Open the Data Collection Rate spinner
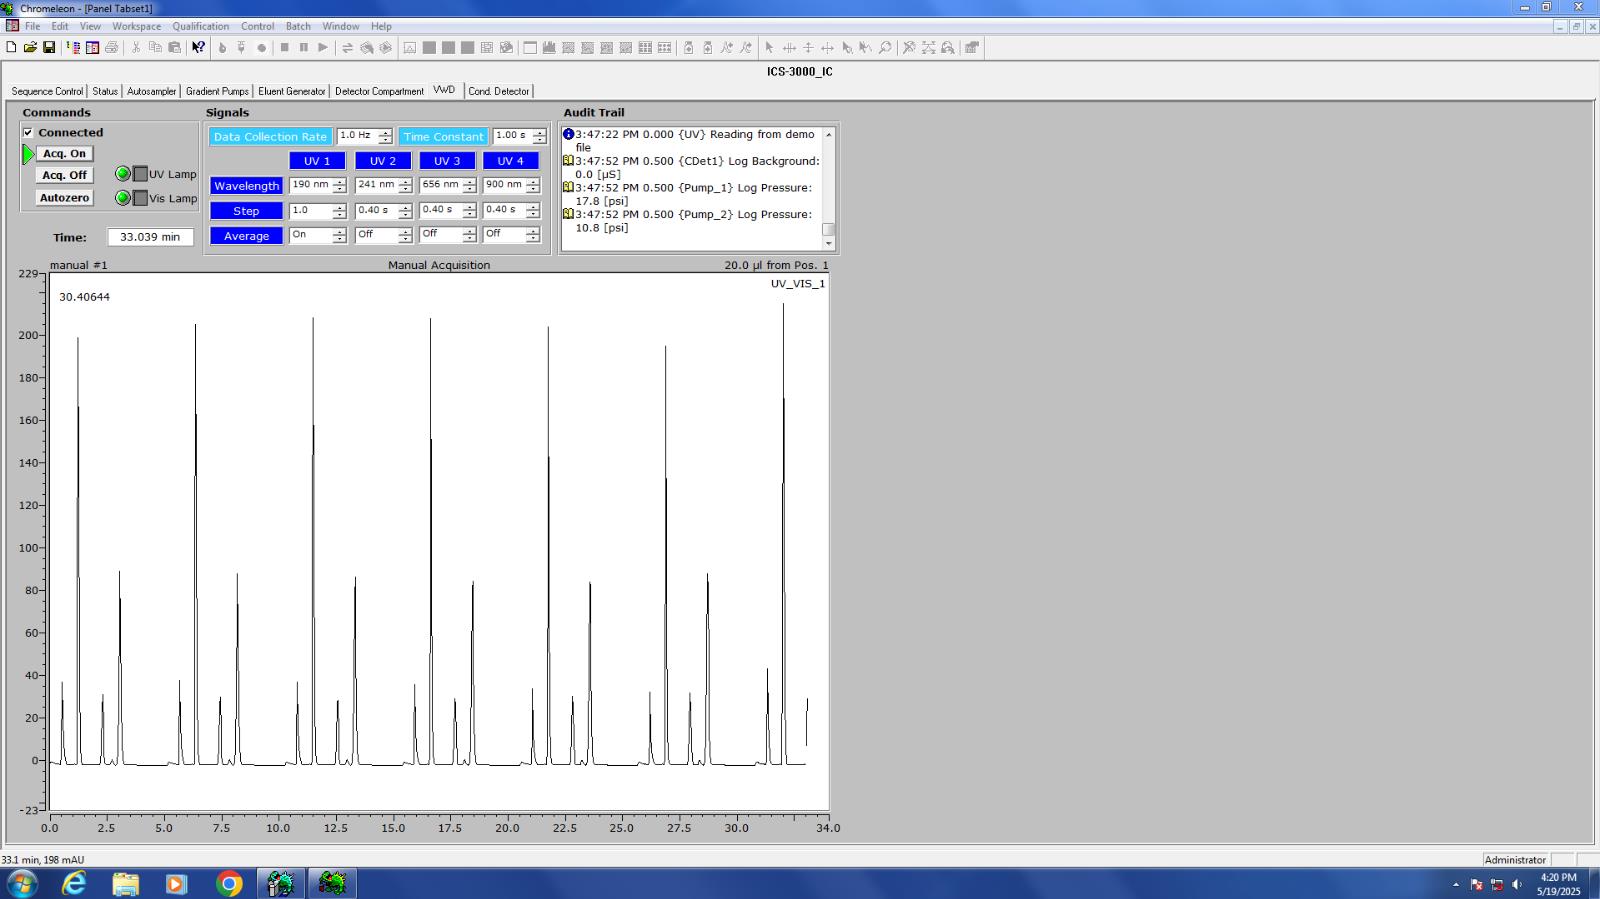The width and height of the screenshot is (1600, 899). click(x=385, y=136)
